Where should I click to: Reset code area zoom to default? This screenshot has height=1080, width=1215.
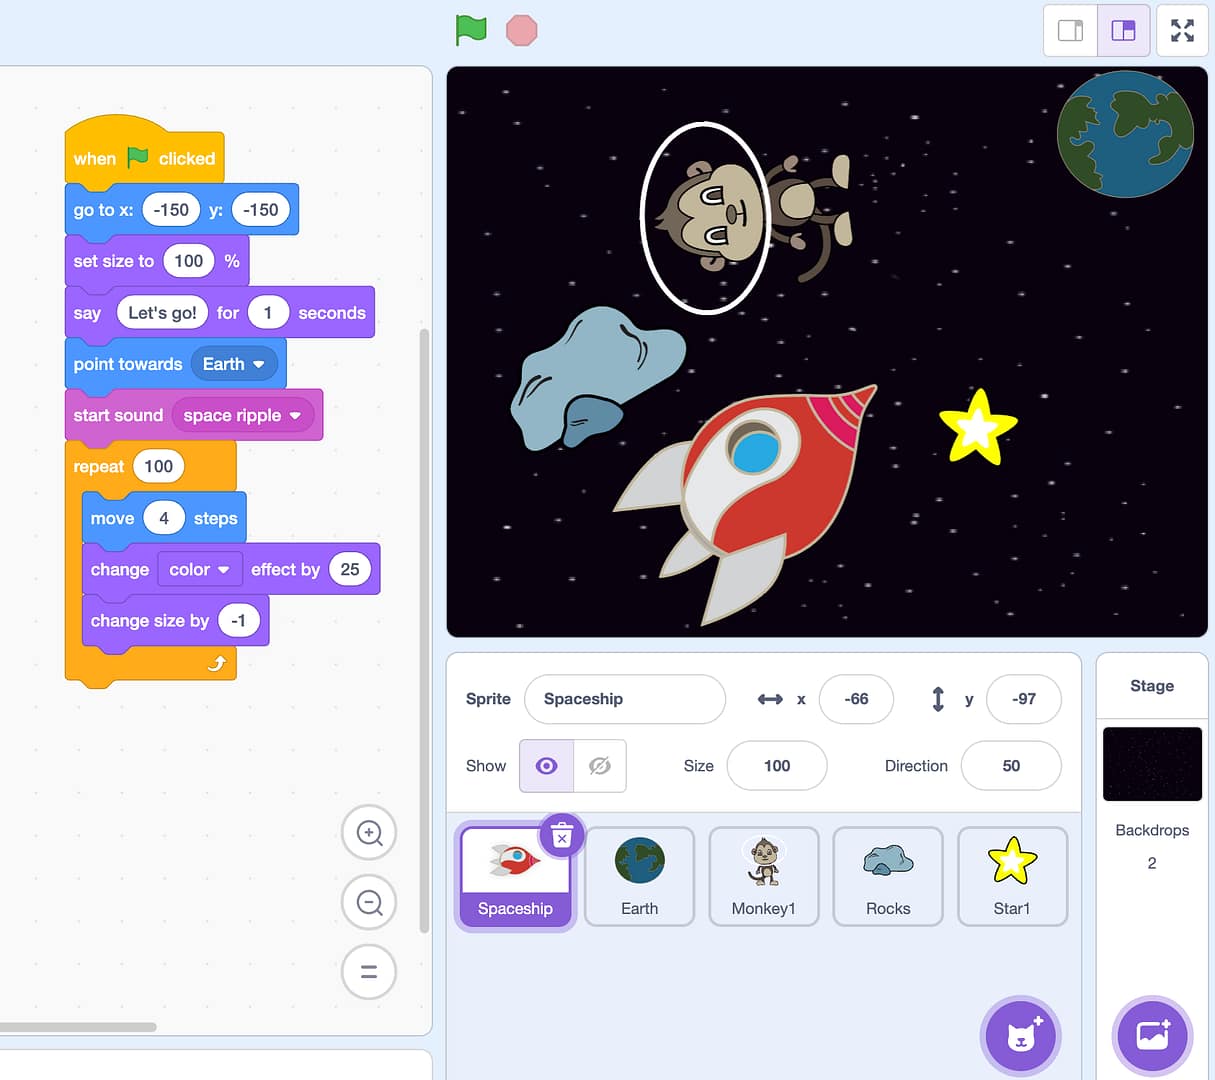(369, 971)
